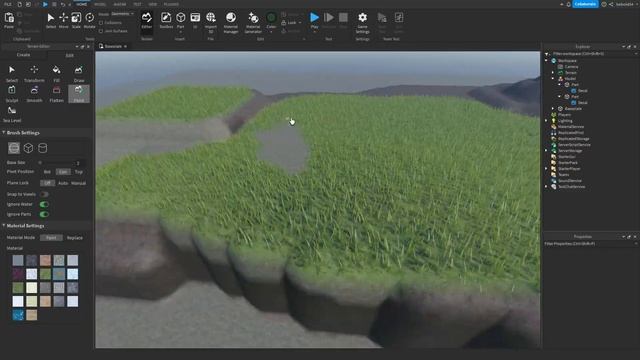Viewport: 640px width, 360px height.
Task: Switch to the VIEW ribbon tab
Action: (x=153, y=4)
